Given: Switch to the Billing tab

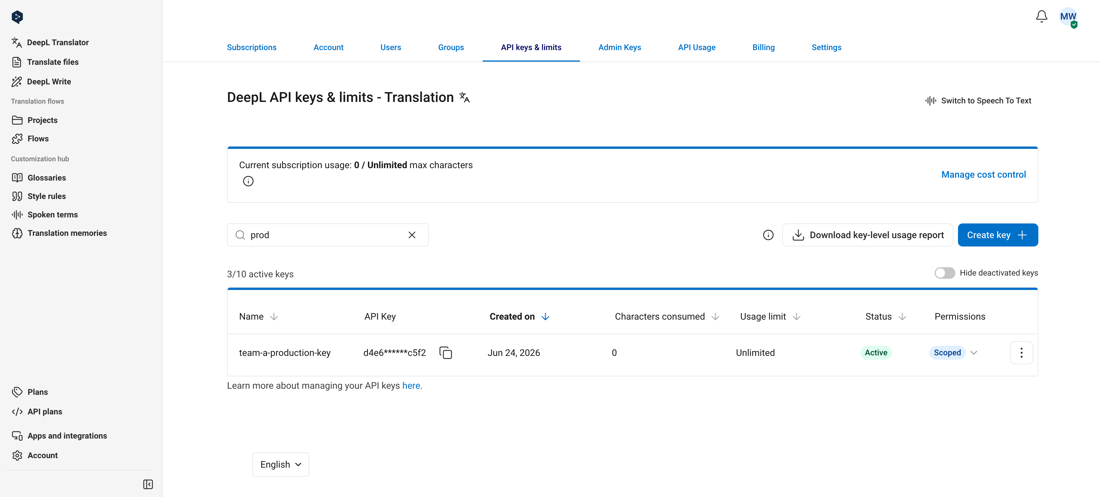Looking at the screenshot, I should pyautogui.click(x=763, y=48).
